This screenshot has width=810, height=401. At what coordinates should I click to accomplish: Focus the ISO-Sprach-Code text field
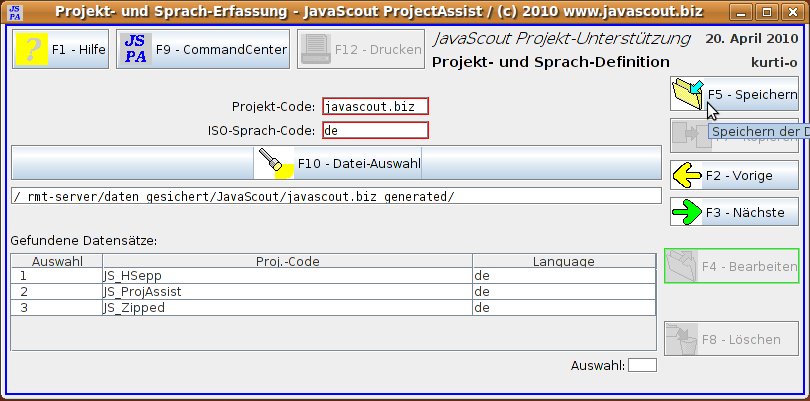pyautogui.click(x=374, y=130)
